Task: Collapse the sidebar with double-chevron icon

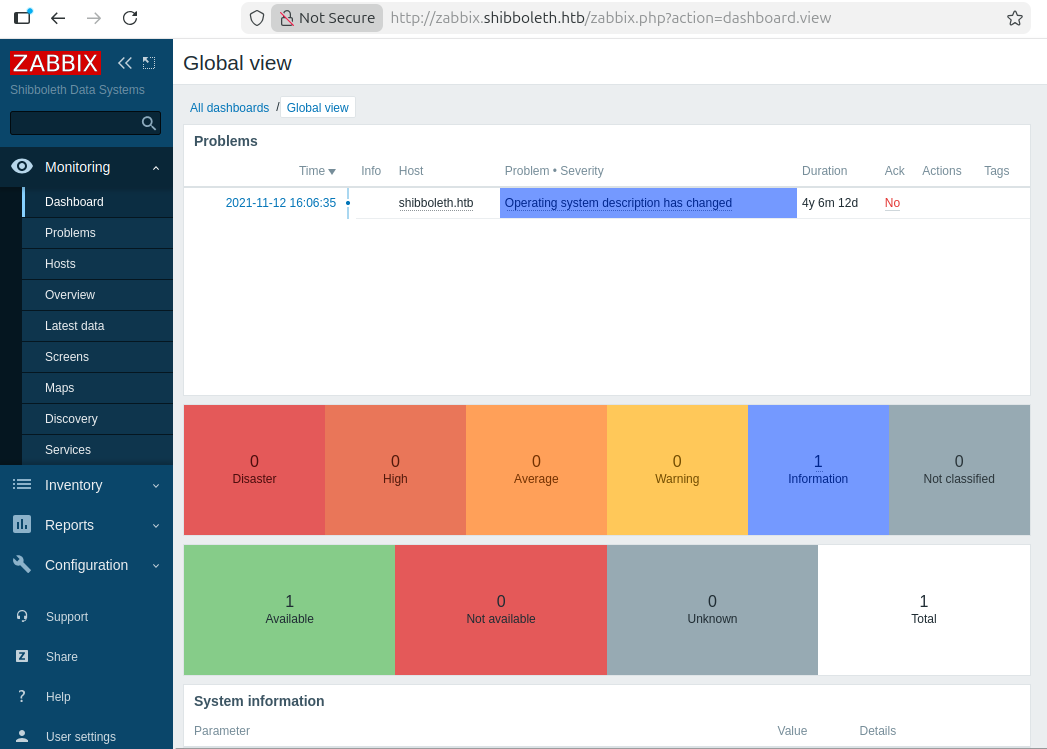Action: point(125,63)
